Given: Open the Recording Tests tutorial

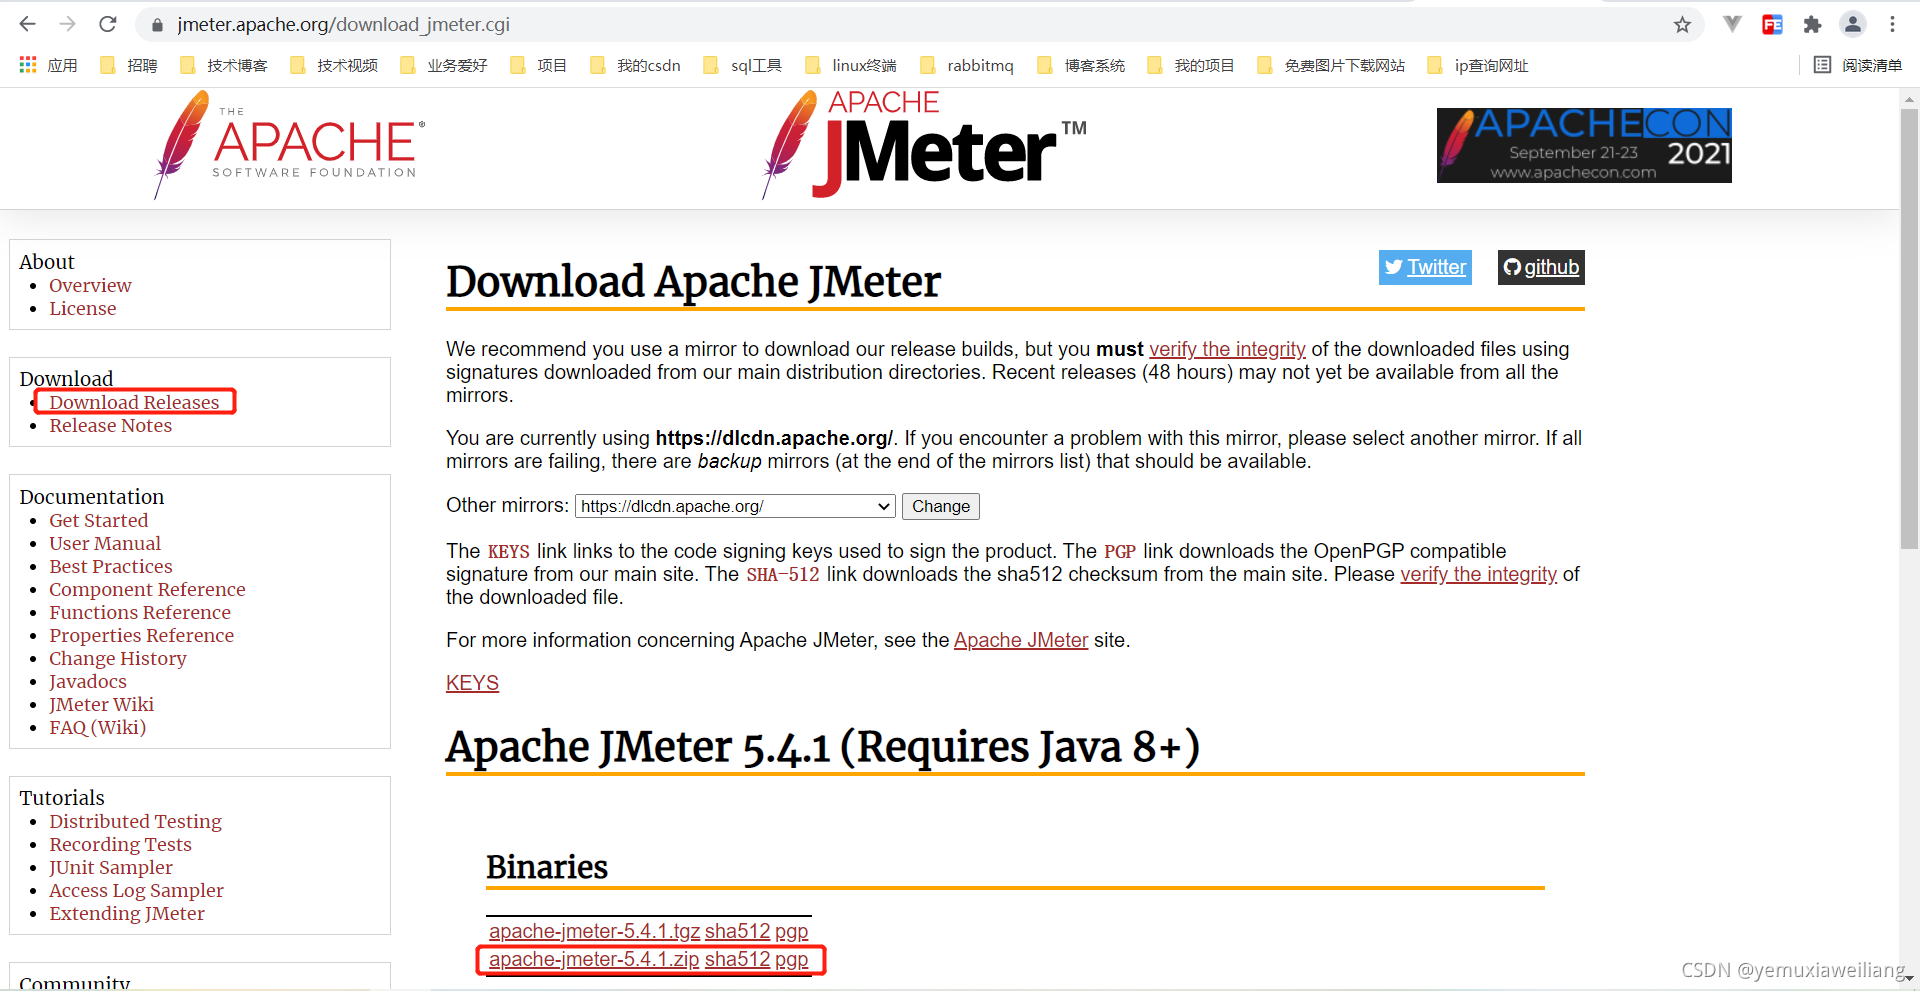Looking at the screenshot, I should click(120, 844).
